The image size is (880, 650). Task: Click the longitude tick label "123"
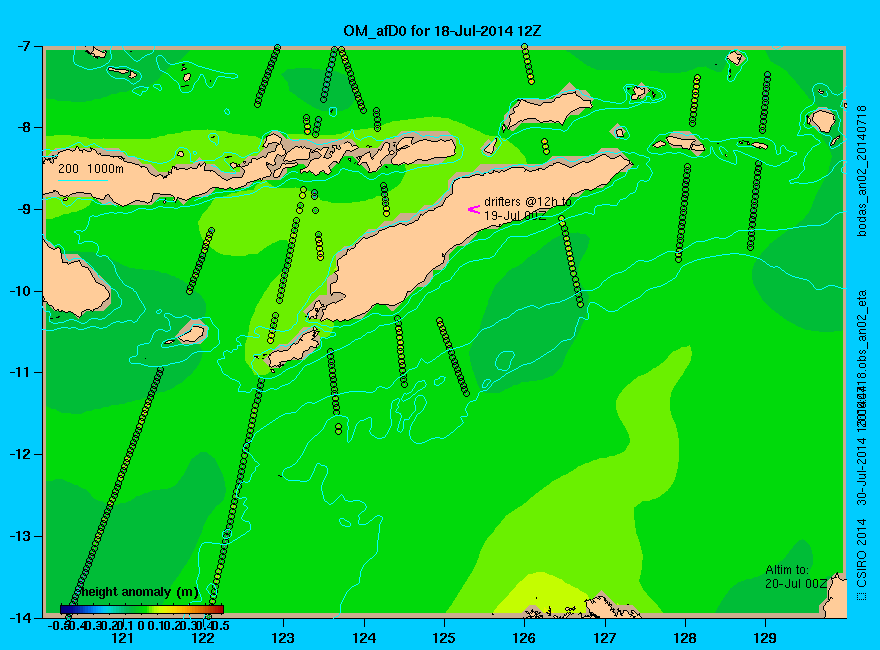click(x=283, y=638)
